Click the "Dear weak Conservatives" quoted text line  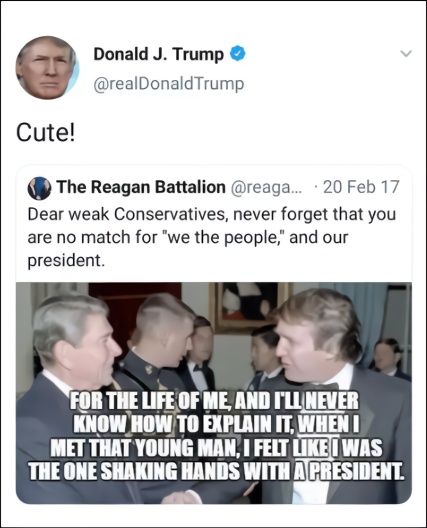pos(211,214)
